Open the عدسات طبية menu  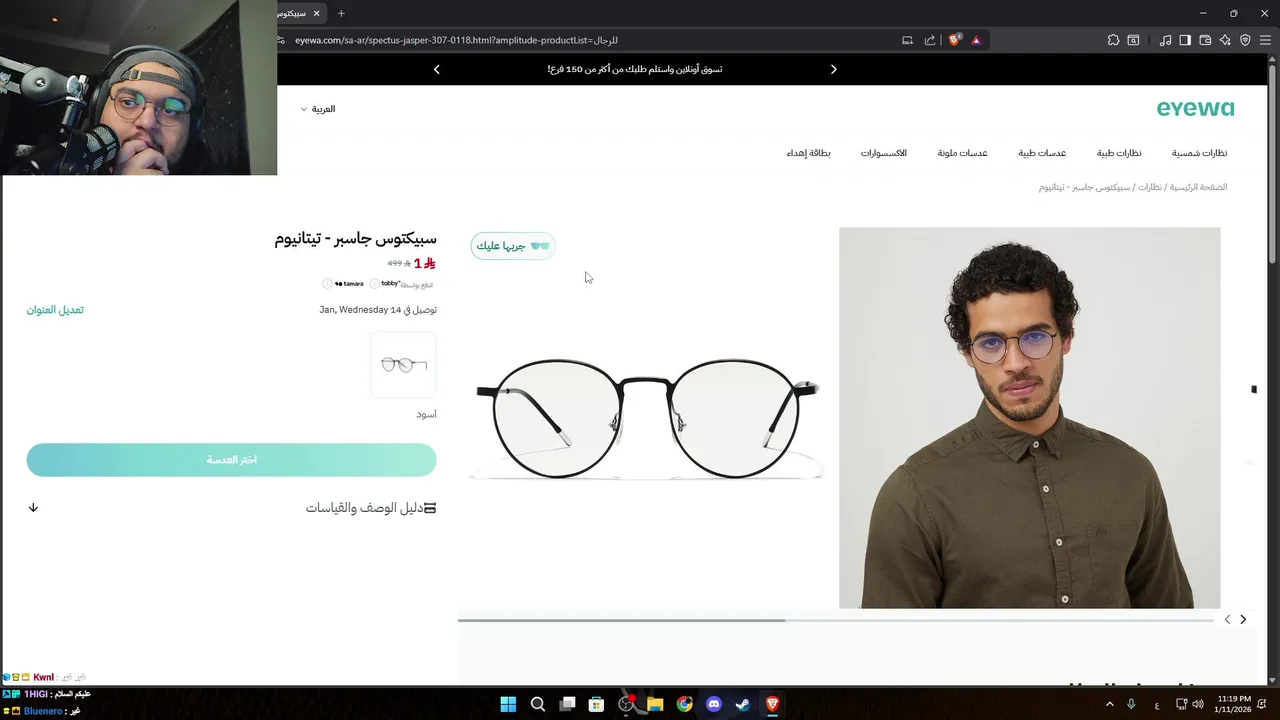tap(1042, 153)
